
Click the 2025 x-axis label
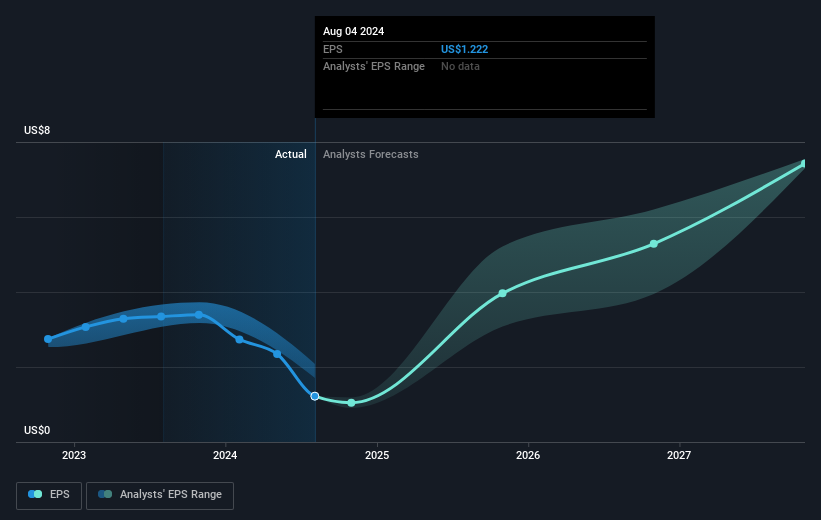[377, 456]
